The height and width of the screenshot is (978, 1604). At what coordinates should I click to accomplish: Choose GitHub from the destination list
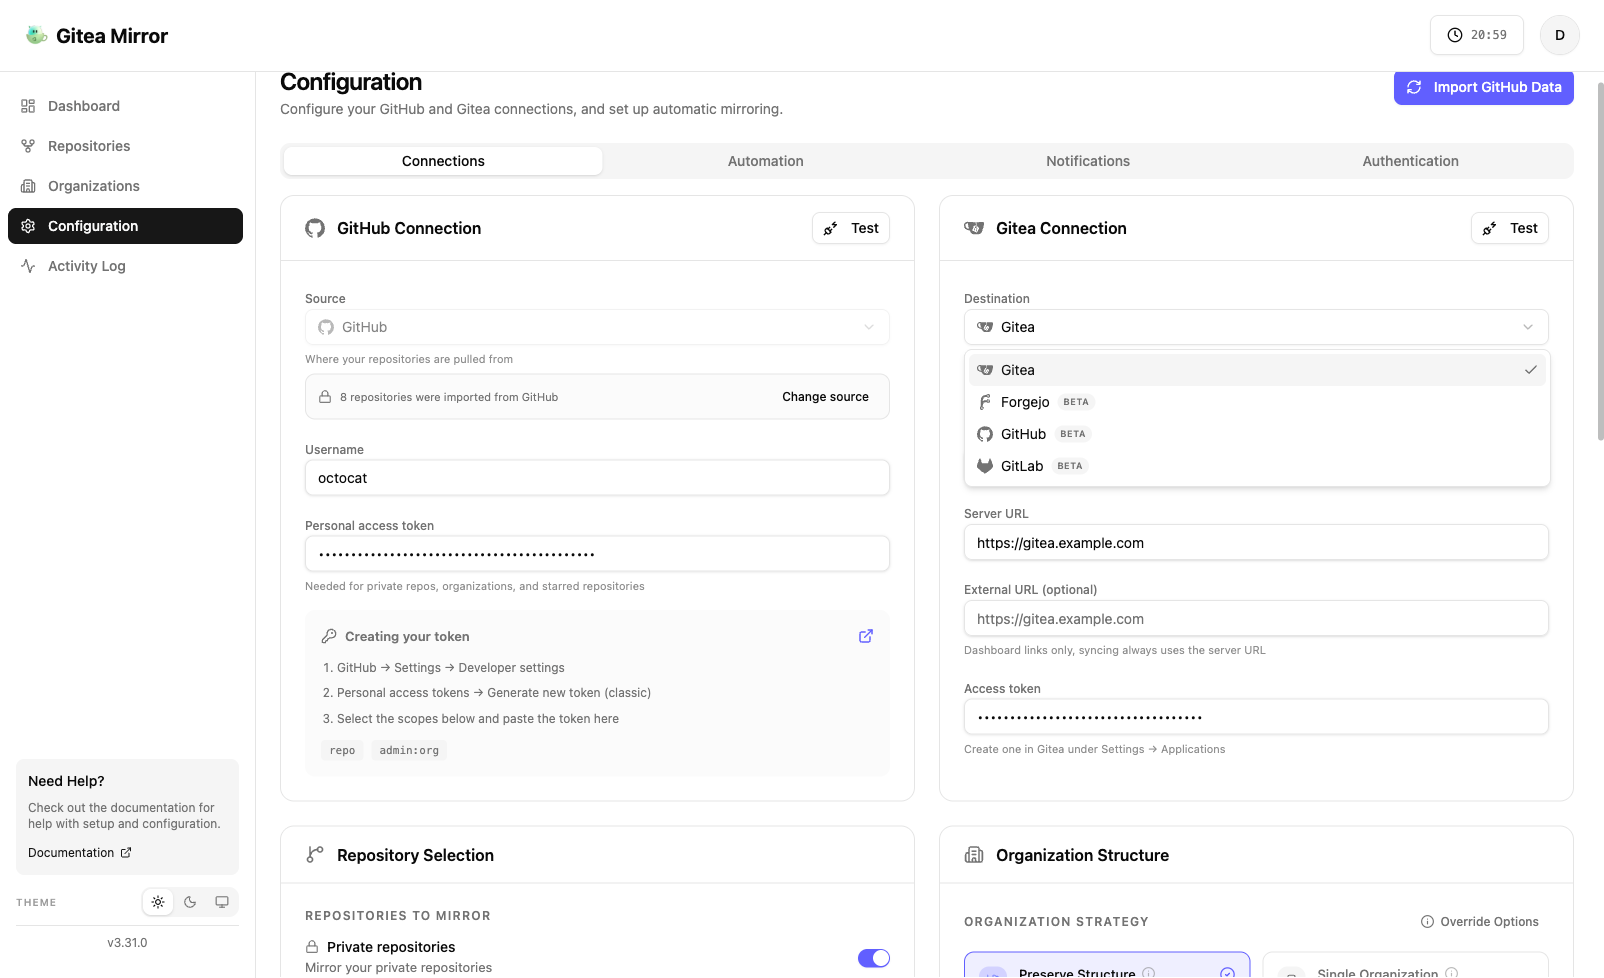pyautogui.click(x=1257, y=434)
